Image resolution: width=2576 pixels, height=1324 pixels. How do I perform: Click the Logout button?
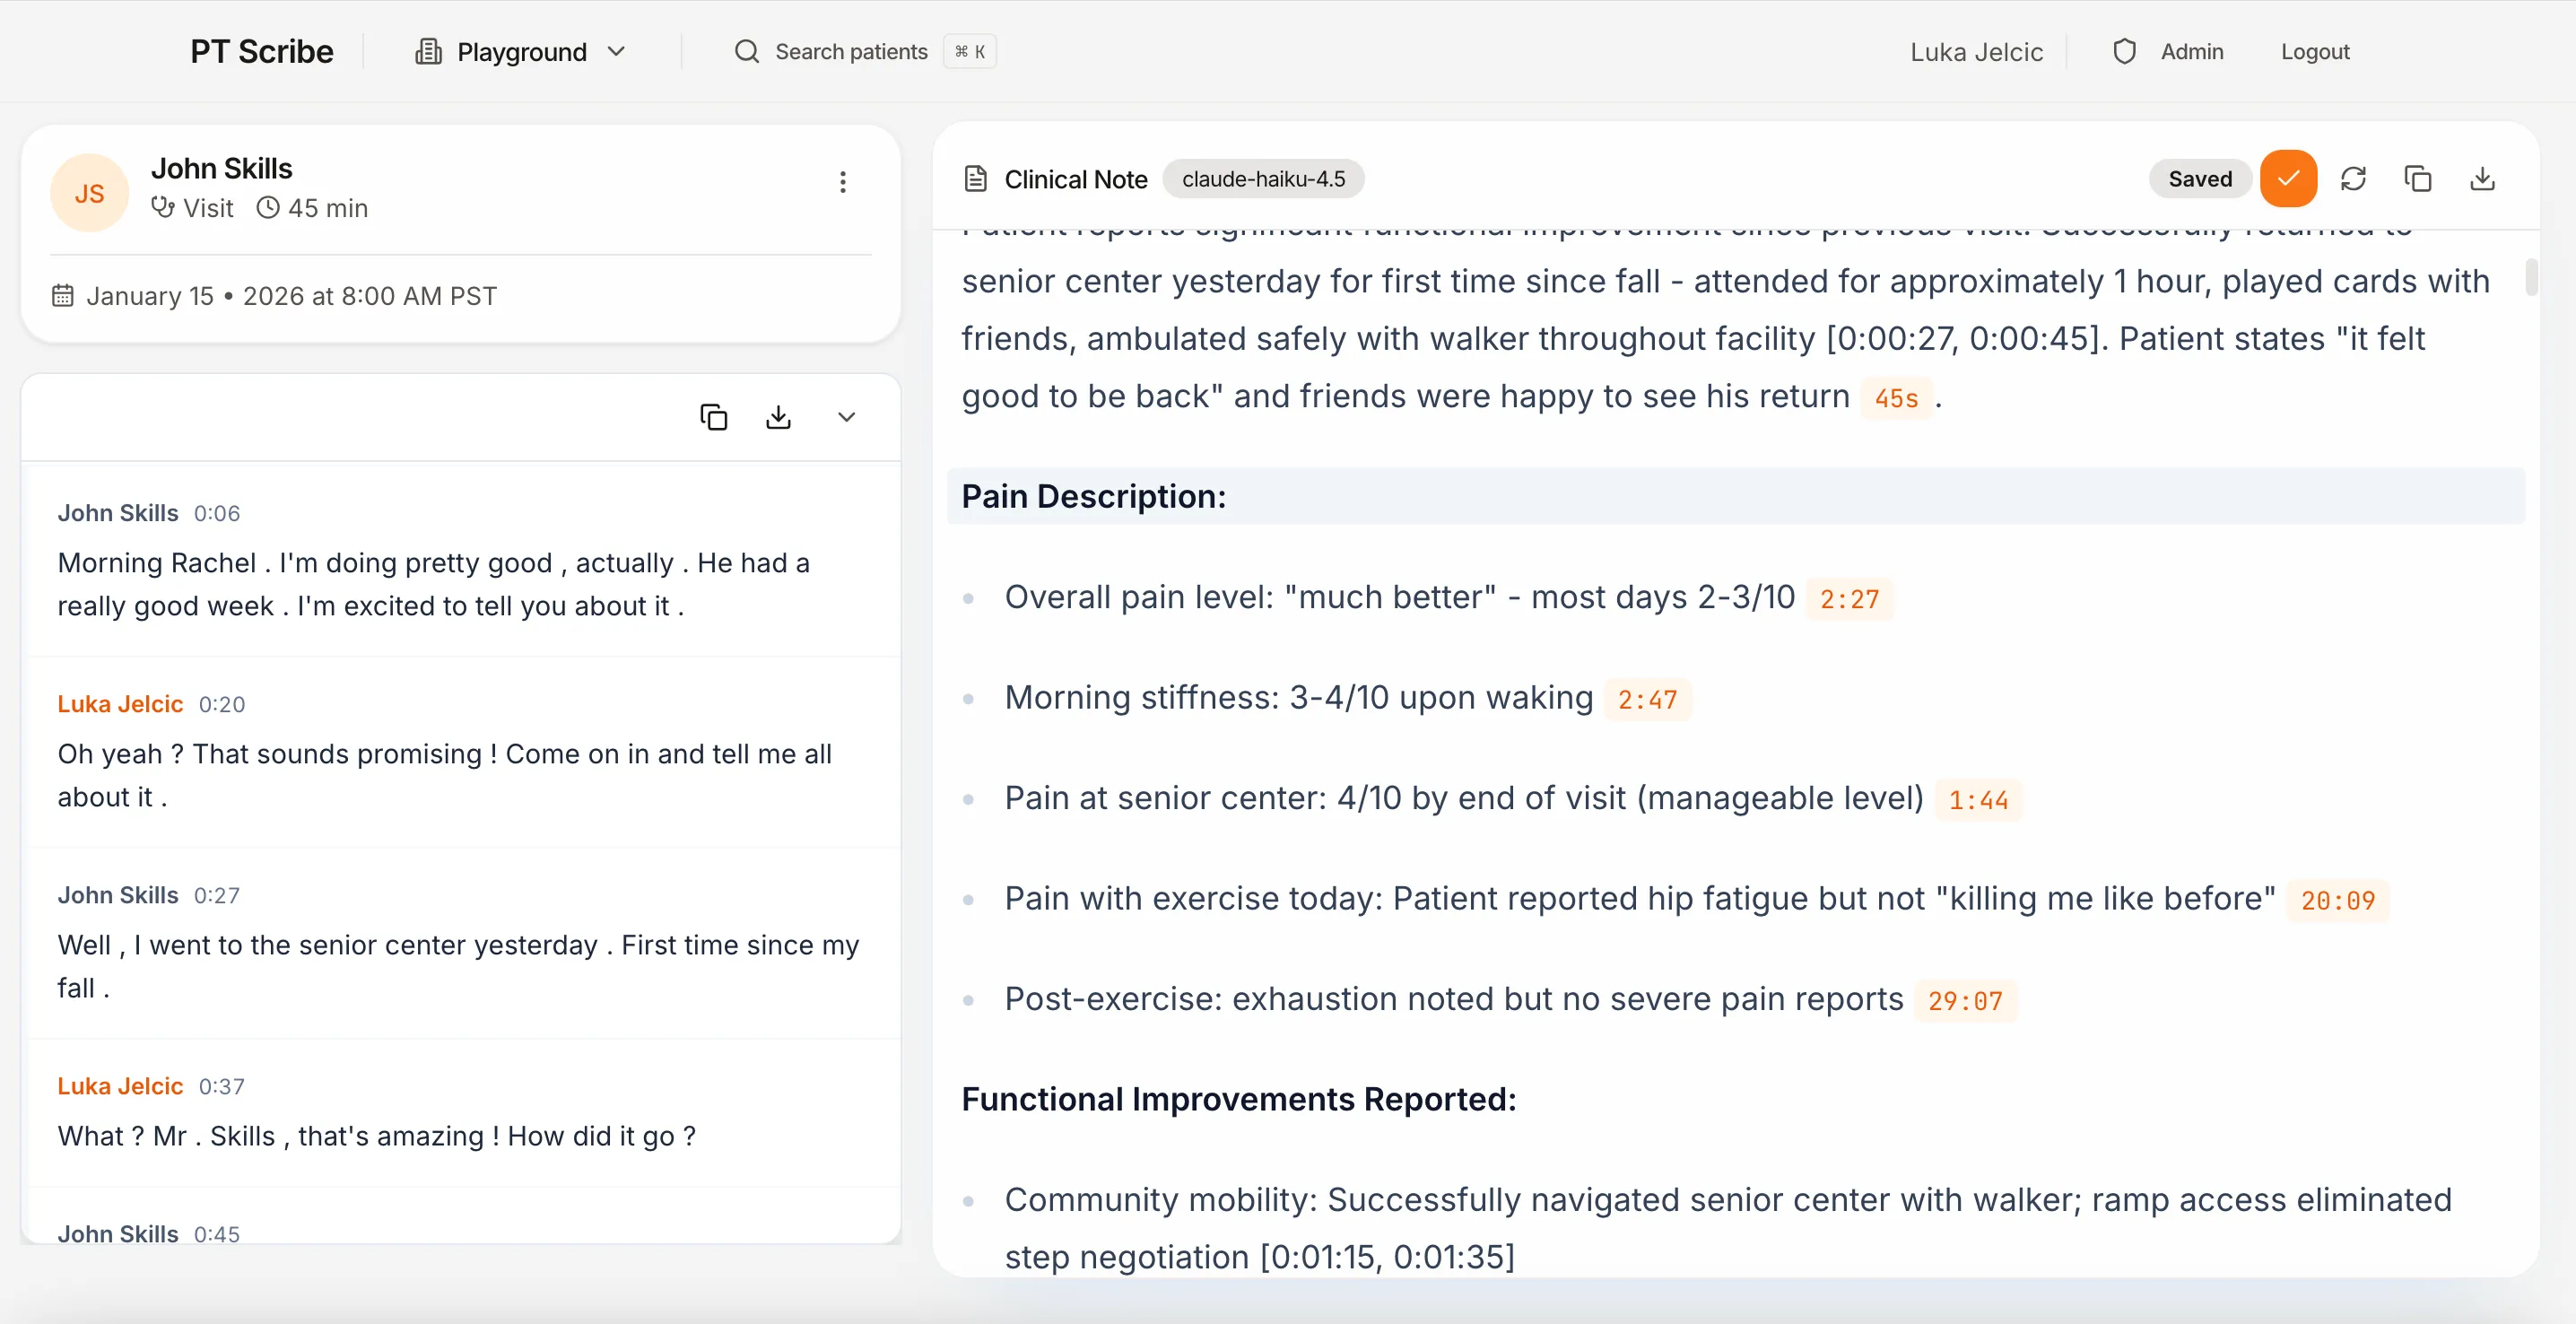pos(2315,51)
